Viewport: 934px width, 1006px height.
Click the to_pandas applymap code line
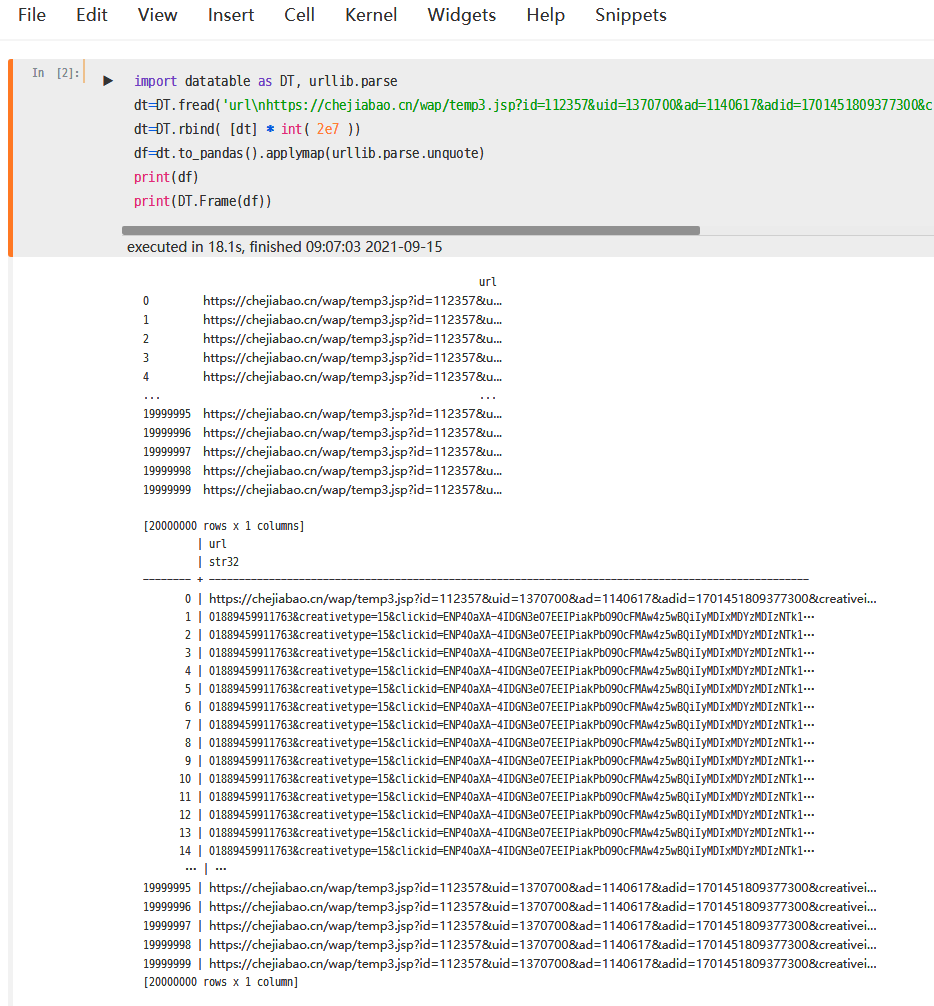[309, 153]
